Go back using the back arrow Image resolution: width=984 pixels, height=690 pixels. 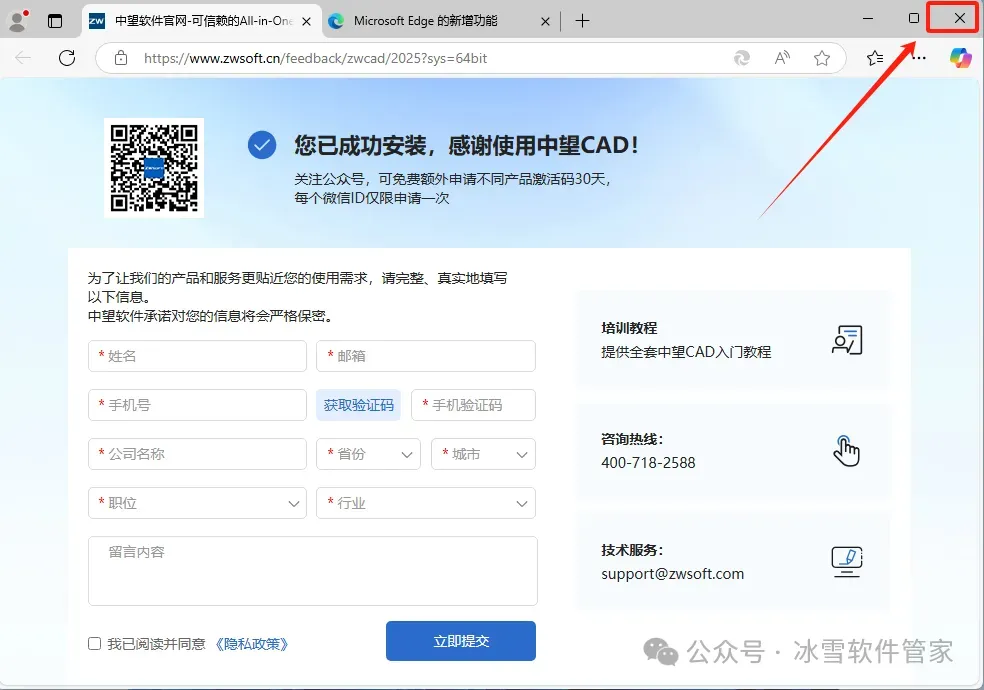click(23, 58)
